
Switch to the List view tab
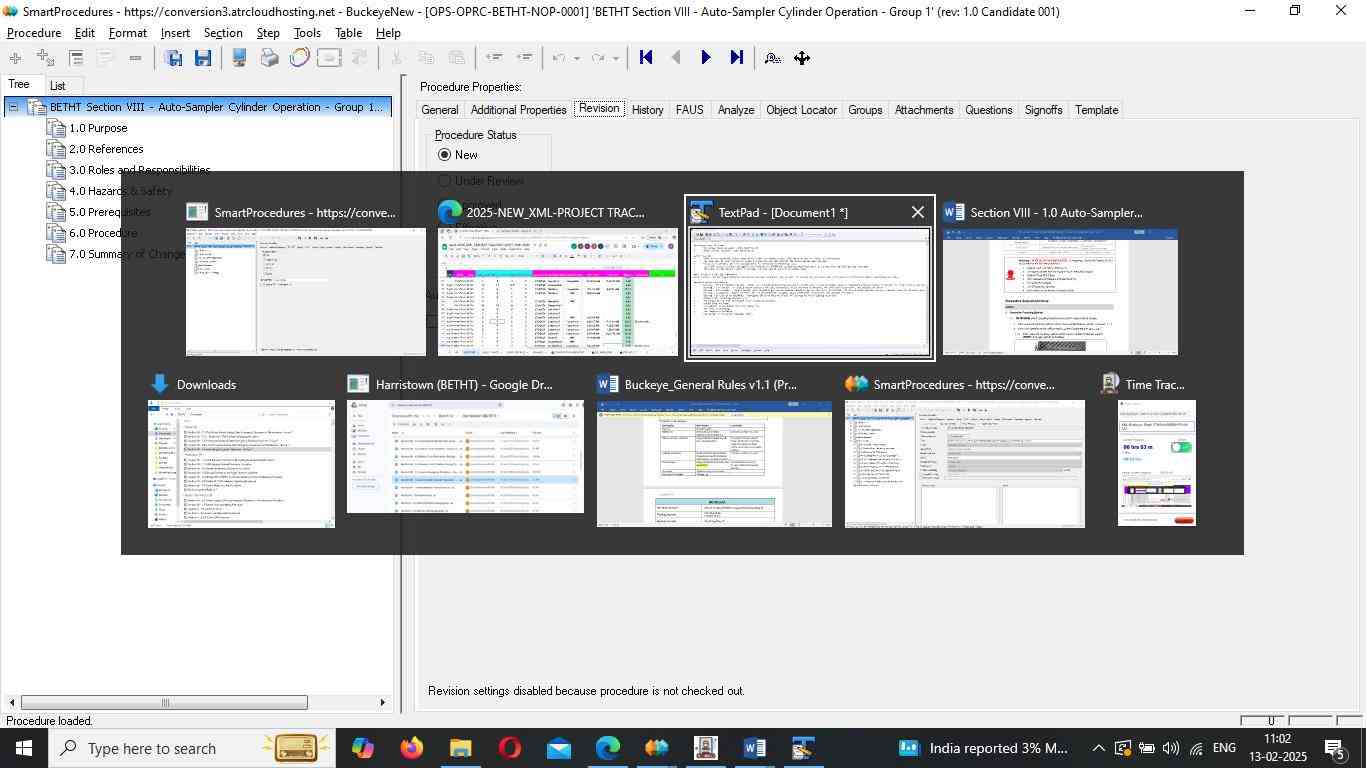point(58,86)
